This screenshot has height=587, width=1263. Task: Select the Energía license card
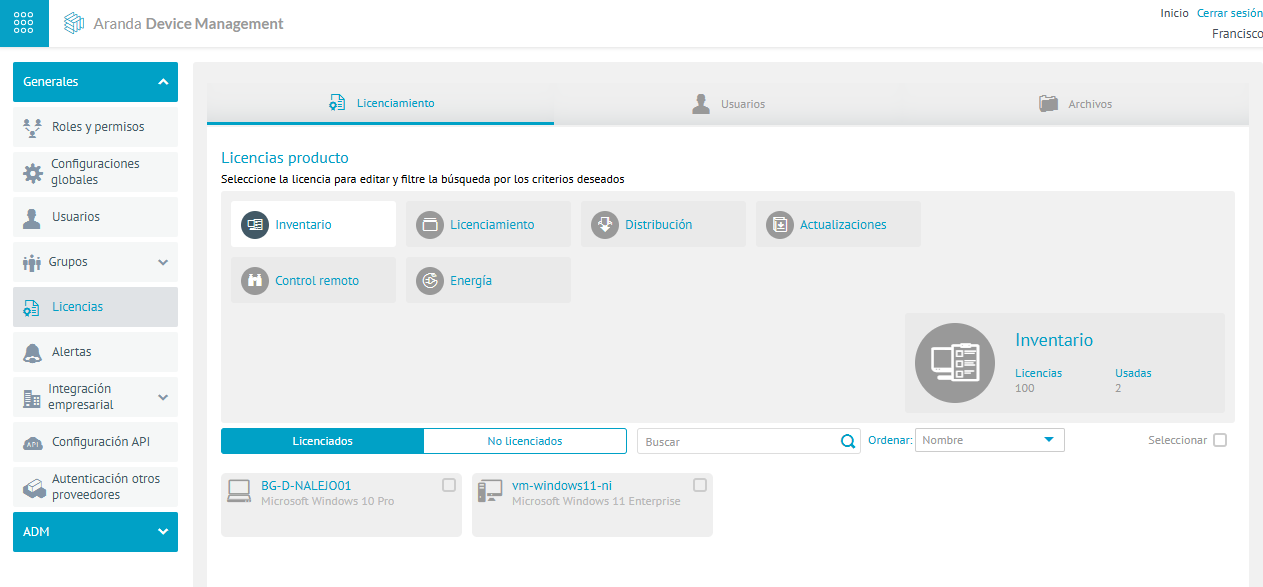click(x=488, y=281)
